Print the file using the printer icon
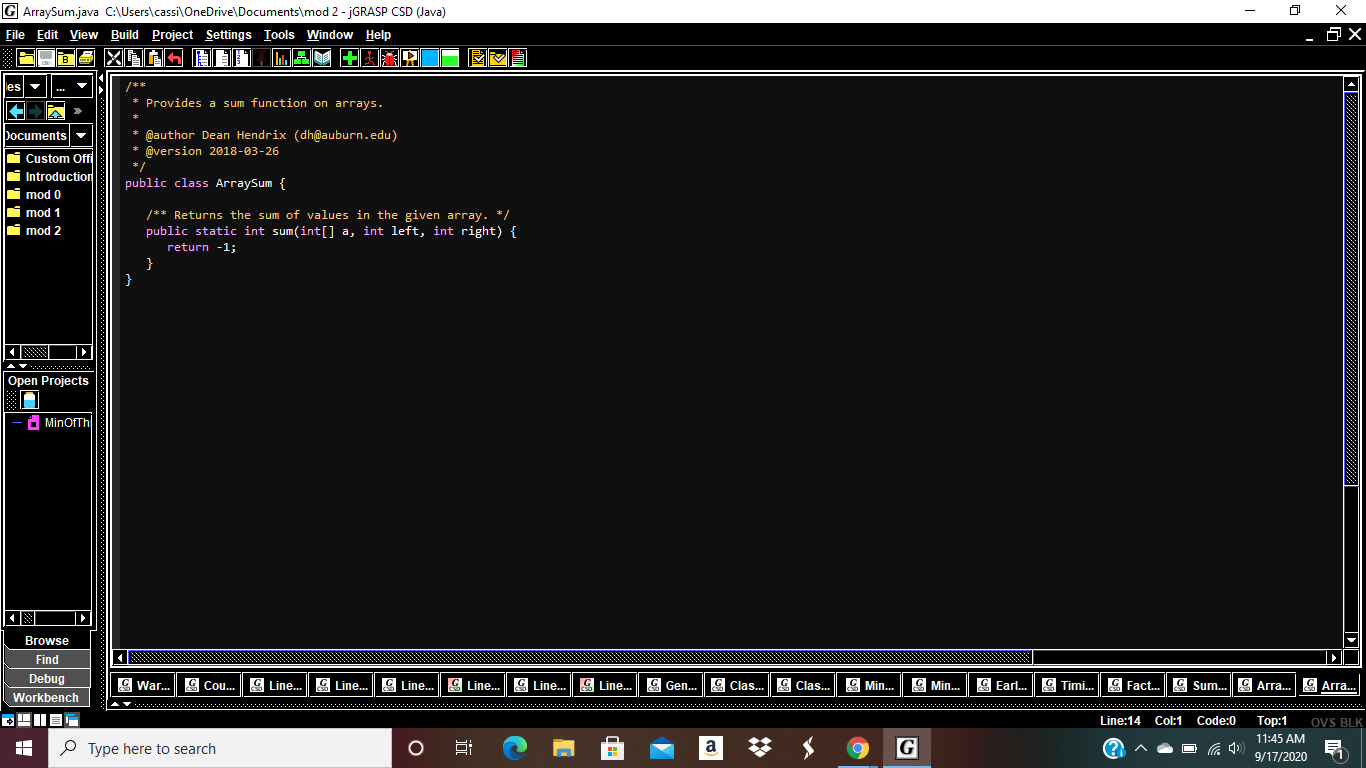Screen dimensions: 1366x768 85,57
